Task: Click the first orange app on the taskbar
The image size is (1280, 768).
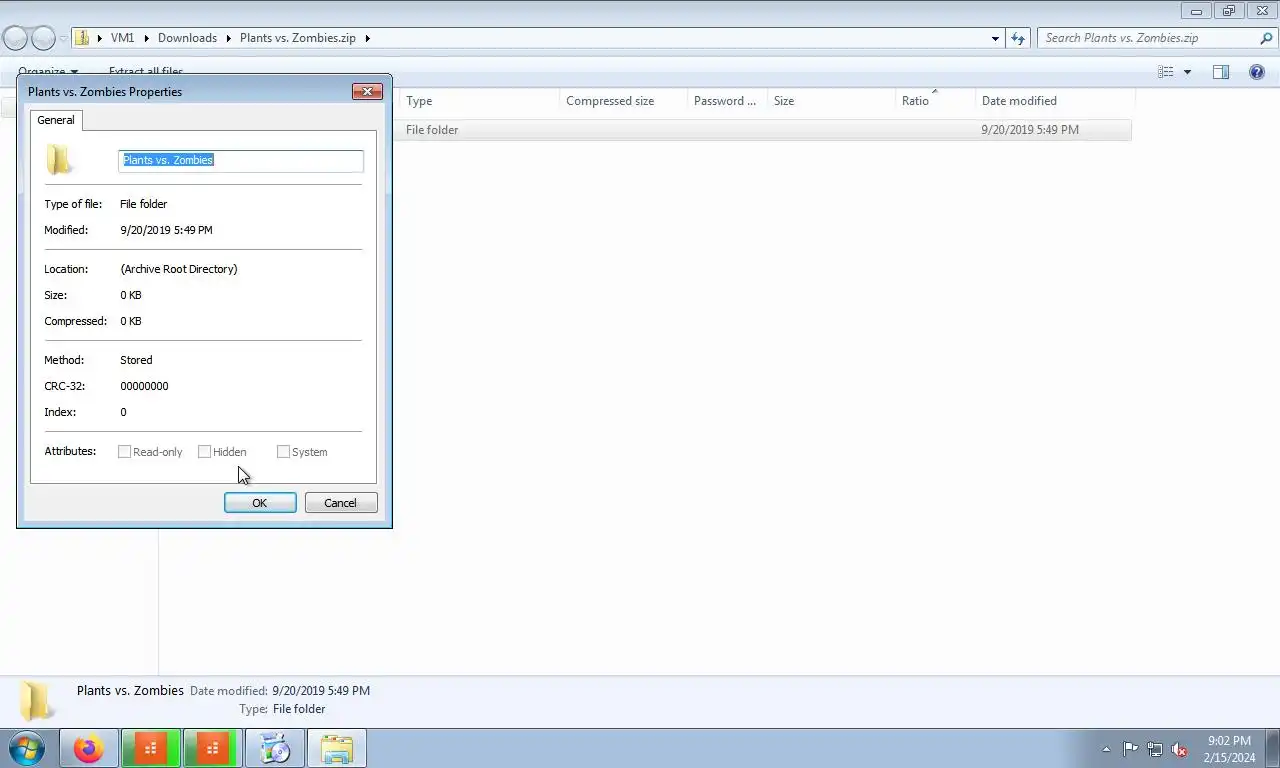Action: [151, 748]
